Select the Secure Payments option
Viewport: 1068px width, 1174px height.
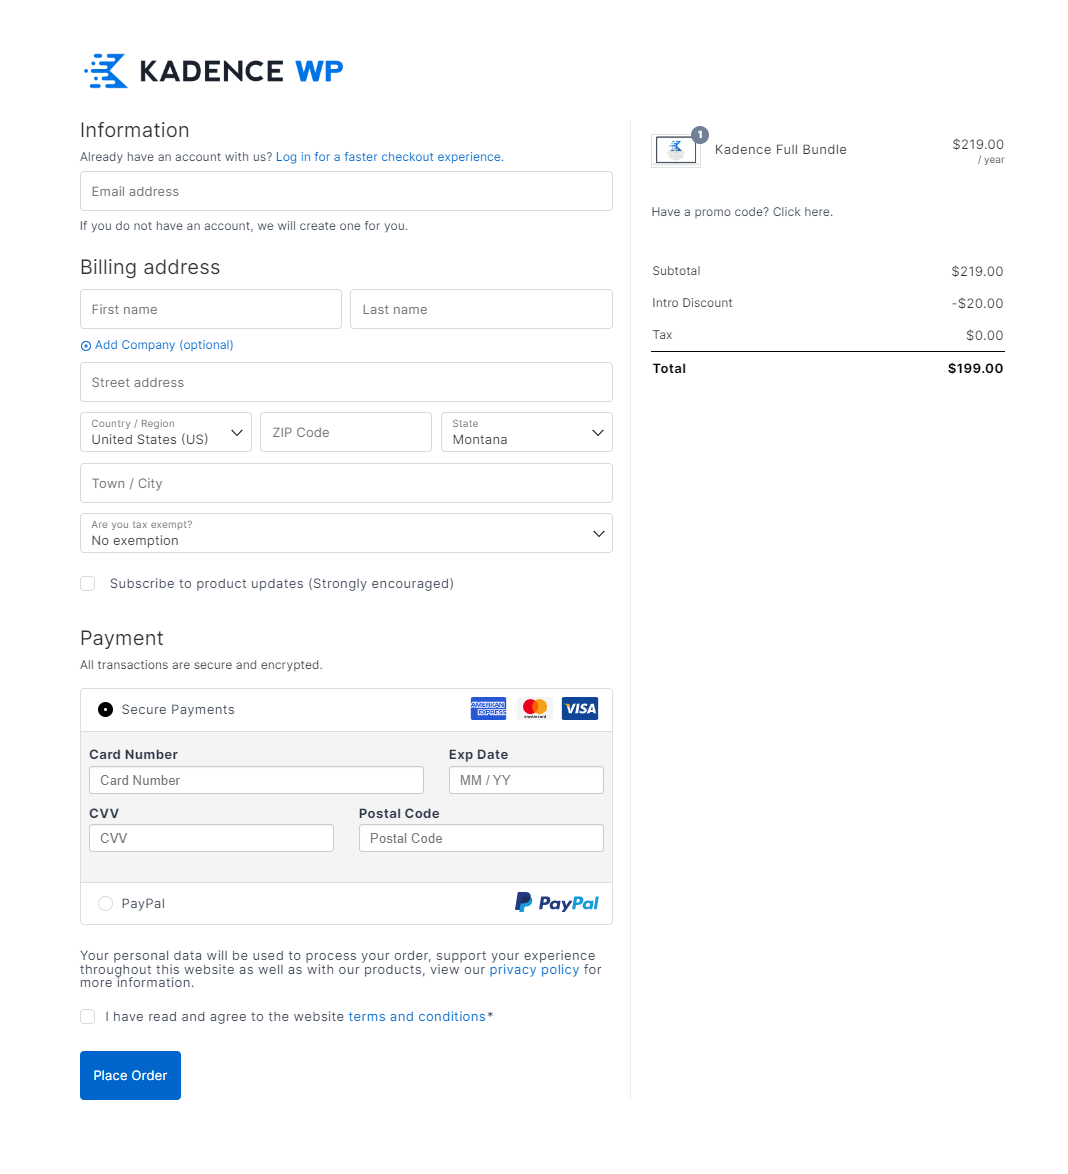click(105, 709)
